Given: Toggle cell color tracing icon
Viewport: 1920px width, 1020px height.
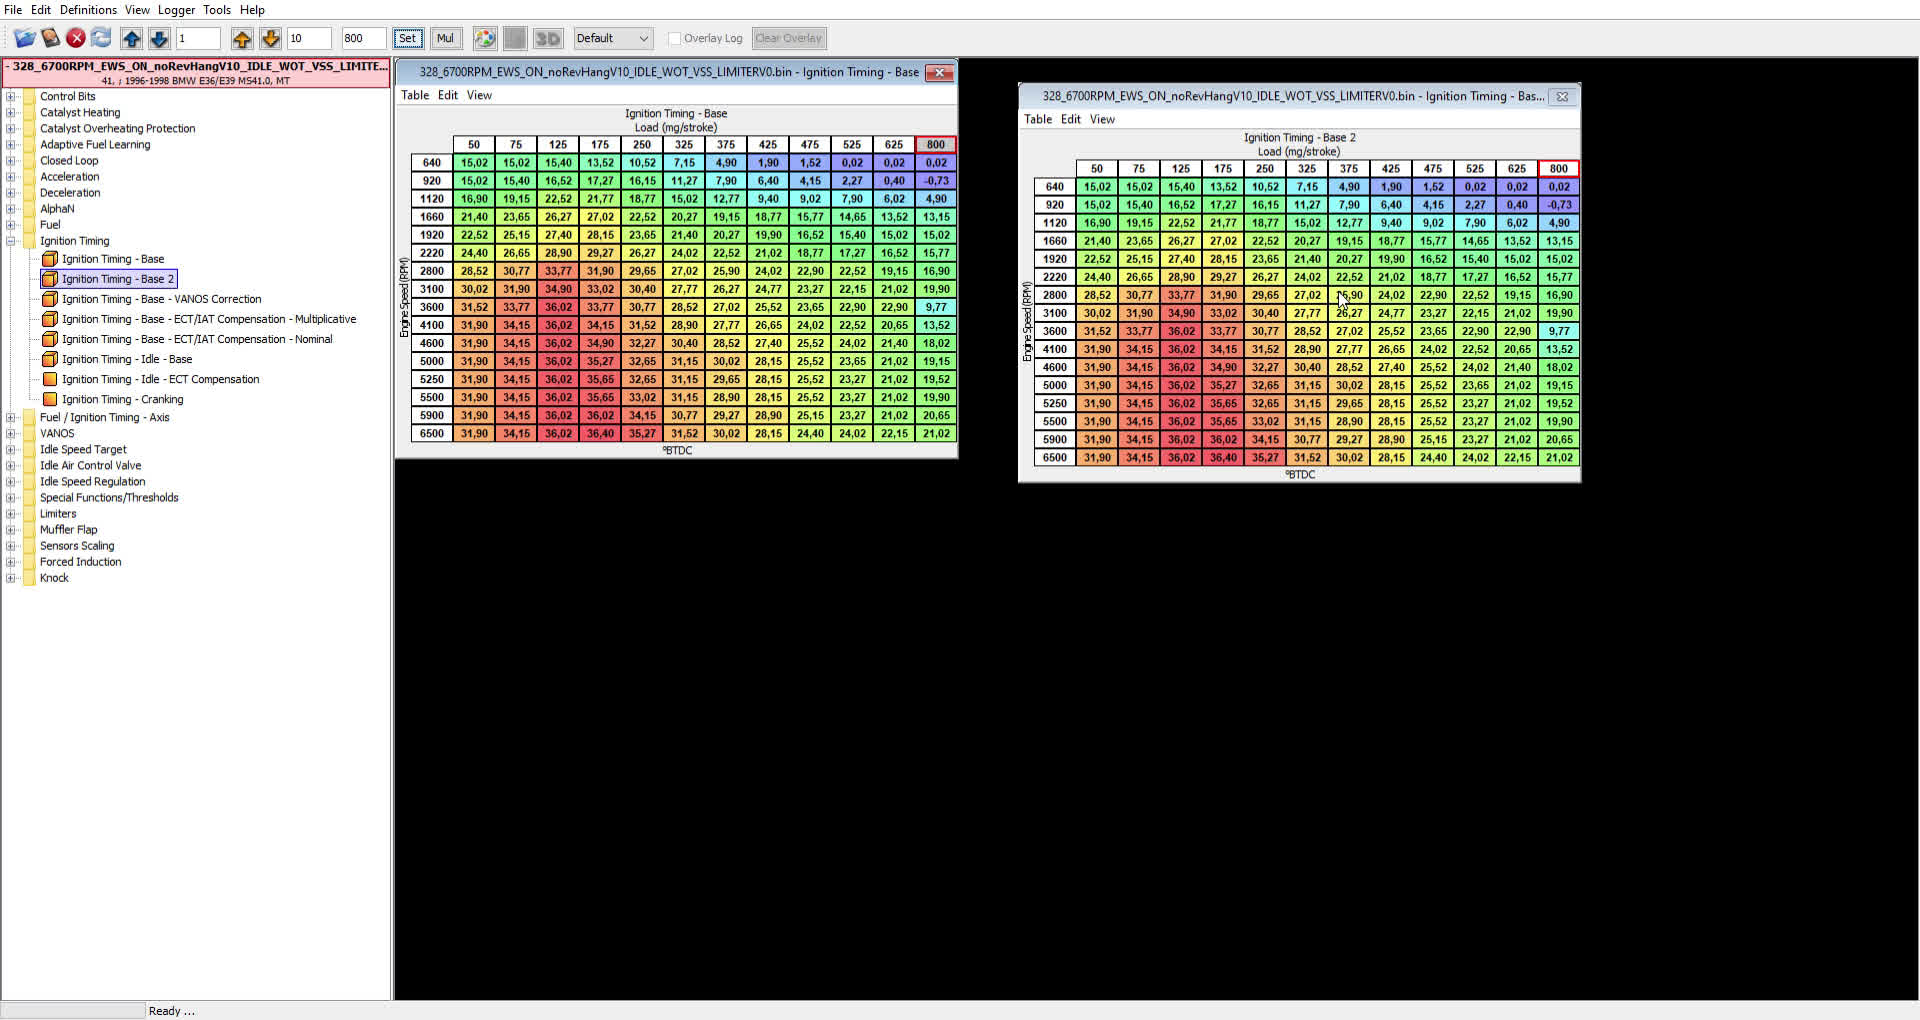Looking at the screenshot, I should click(x=485, y=38).
